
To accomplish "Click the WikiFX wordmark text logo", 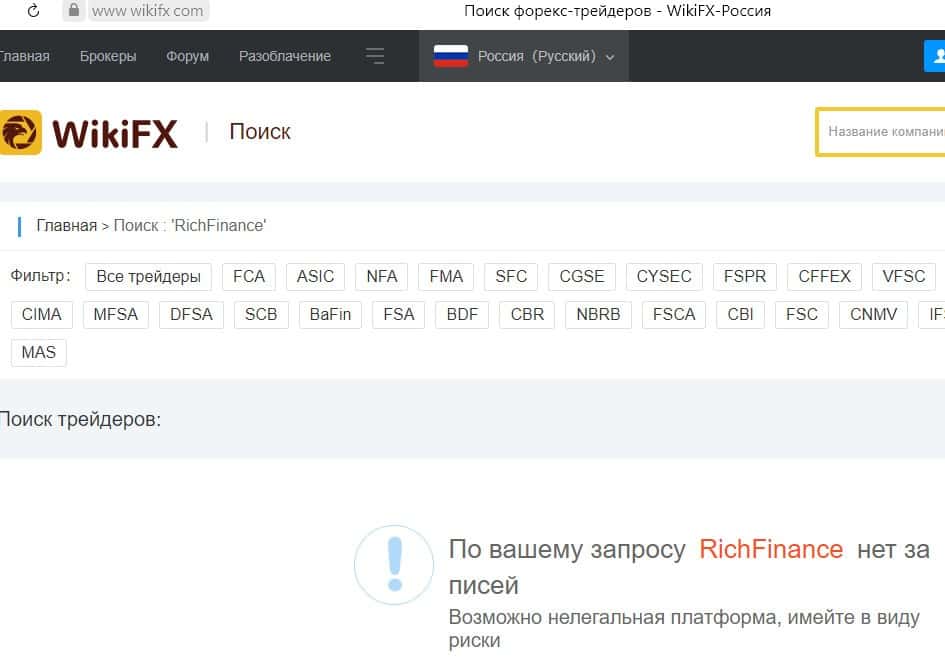I will tap(115, 133).
